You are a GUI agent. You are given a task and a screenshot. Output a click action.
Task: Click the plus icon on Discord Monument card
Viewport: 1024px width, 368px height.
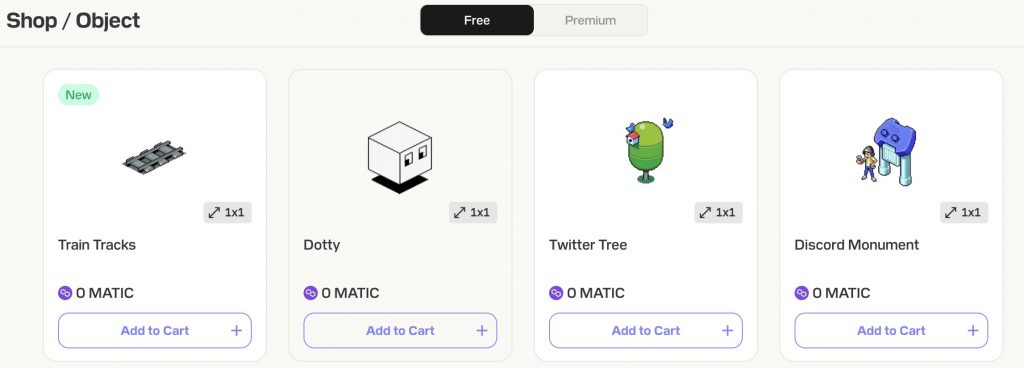[973, 331]
